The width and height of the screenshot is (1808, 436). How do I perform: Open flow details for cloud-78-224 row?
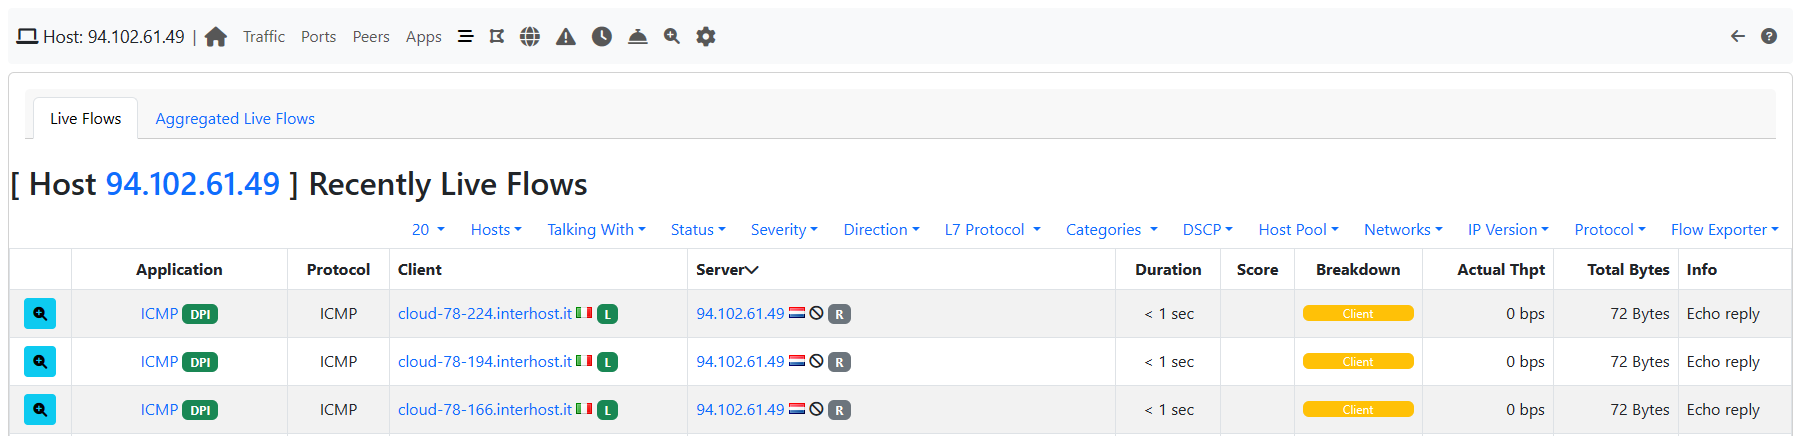[40, 313]
